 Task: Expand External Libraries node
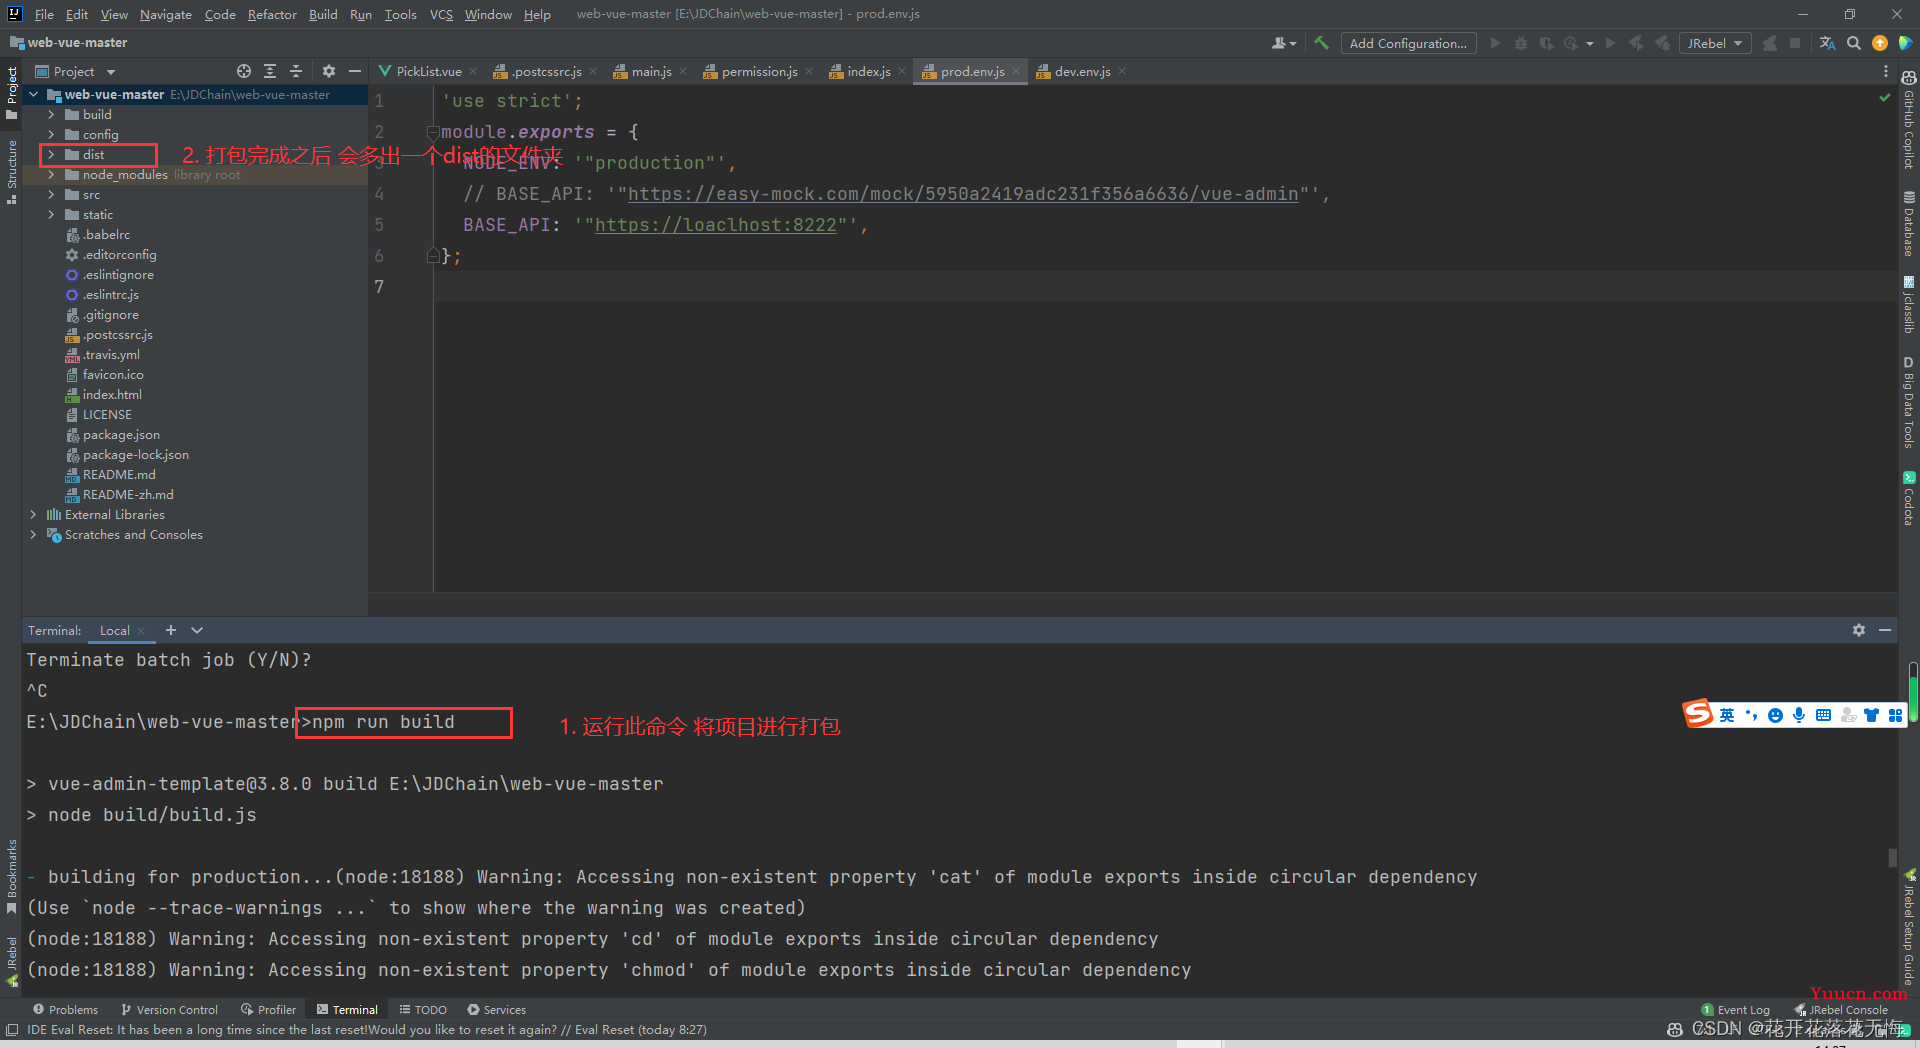point(33,515)
